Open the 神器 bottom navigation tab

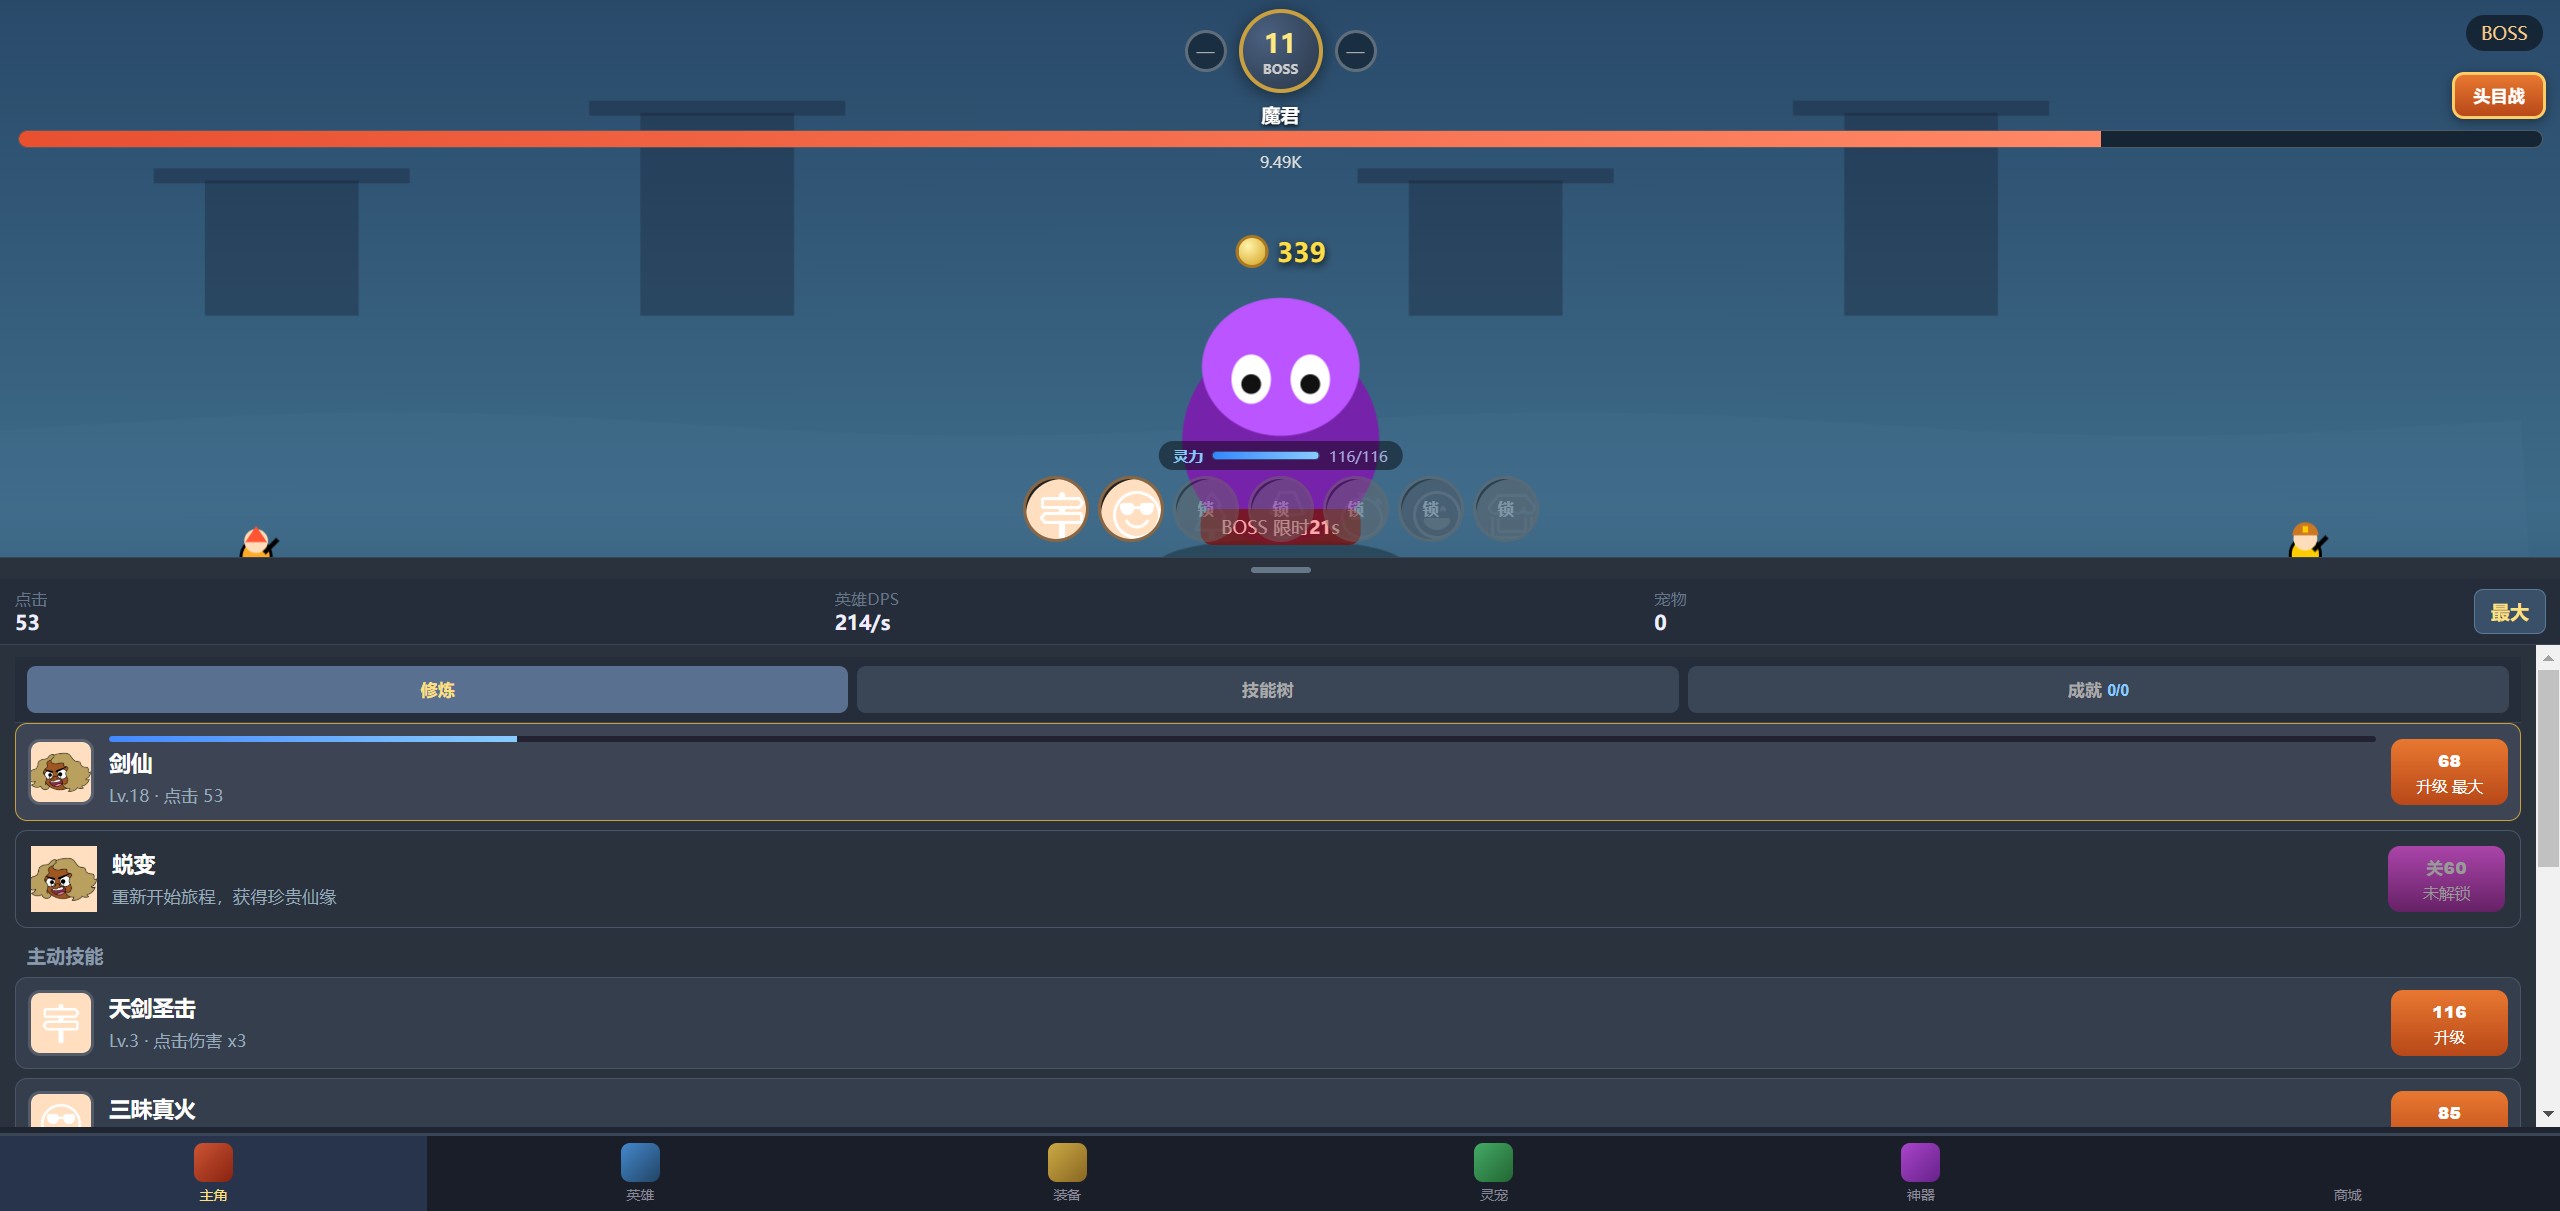coord(1920,1172)
